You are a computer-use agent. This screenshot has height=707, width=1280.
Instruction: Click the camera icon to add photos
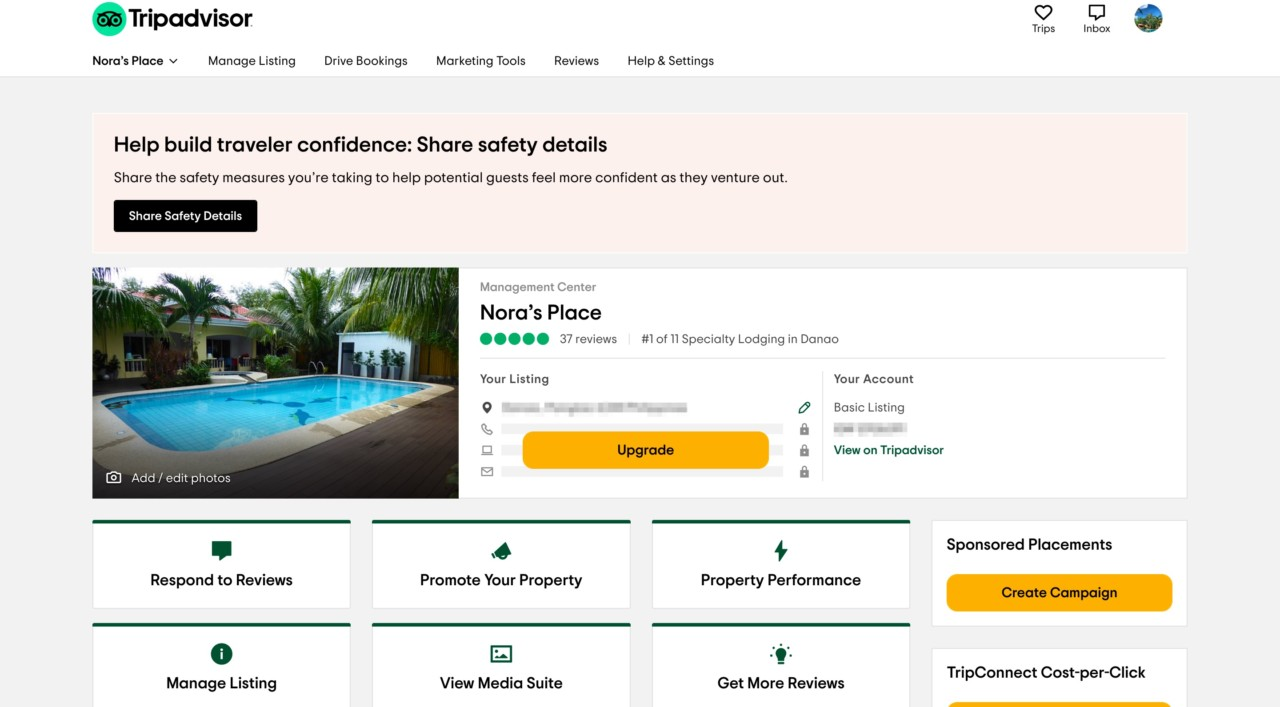click(x=113, y=477)
